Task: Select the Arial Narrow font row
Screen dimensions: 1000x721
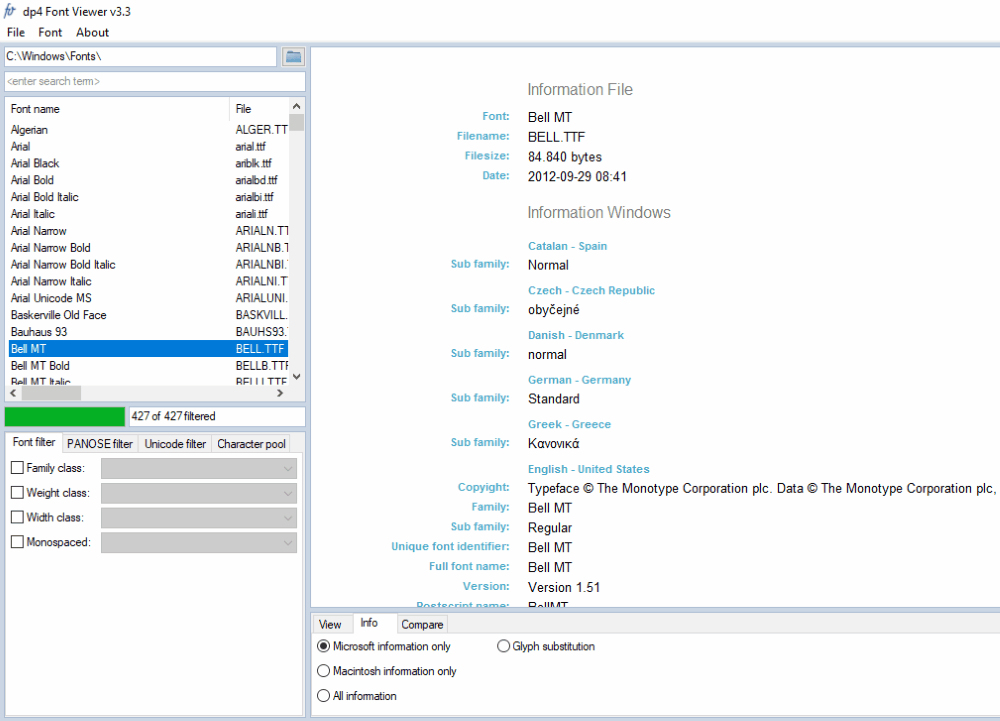Action: point(148,231)
